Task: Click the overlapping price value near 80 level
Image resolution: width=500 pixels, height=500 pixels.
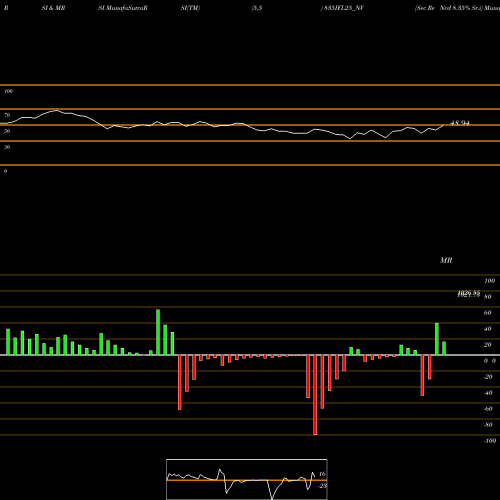Action: click(469, 294)
